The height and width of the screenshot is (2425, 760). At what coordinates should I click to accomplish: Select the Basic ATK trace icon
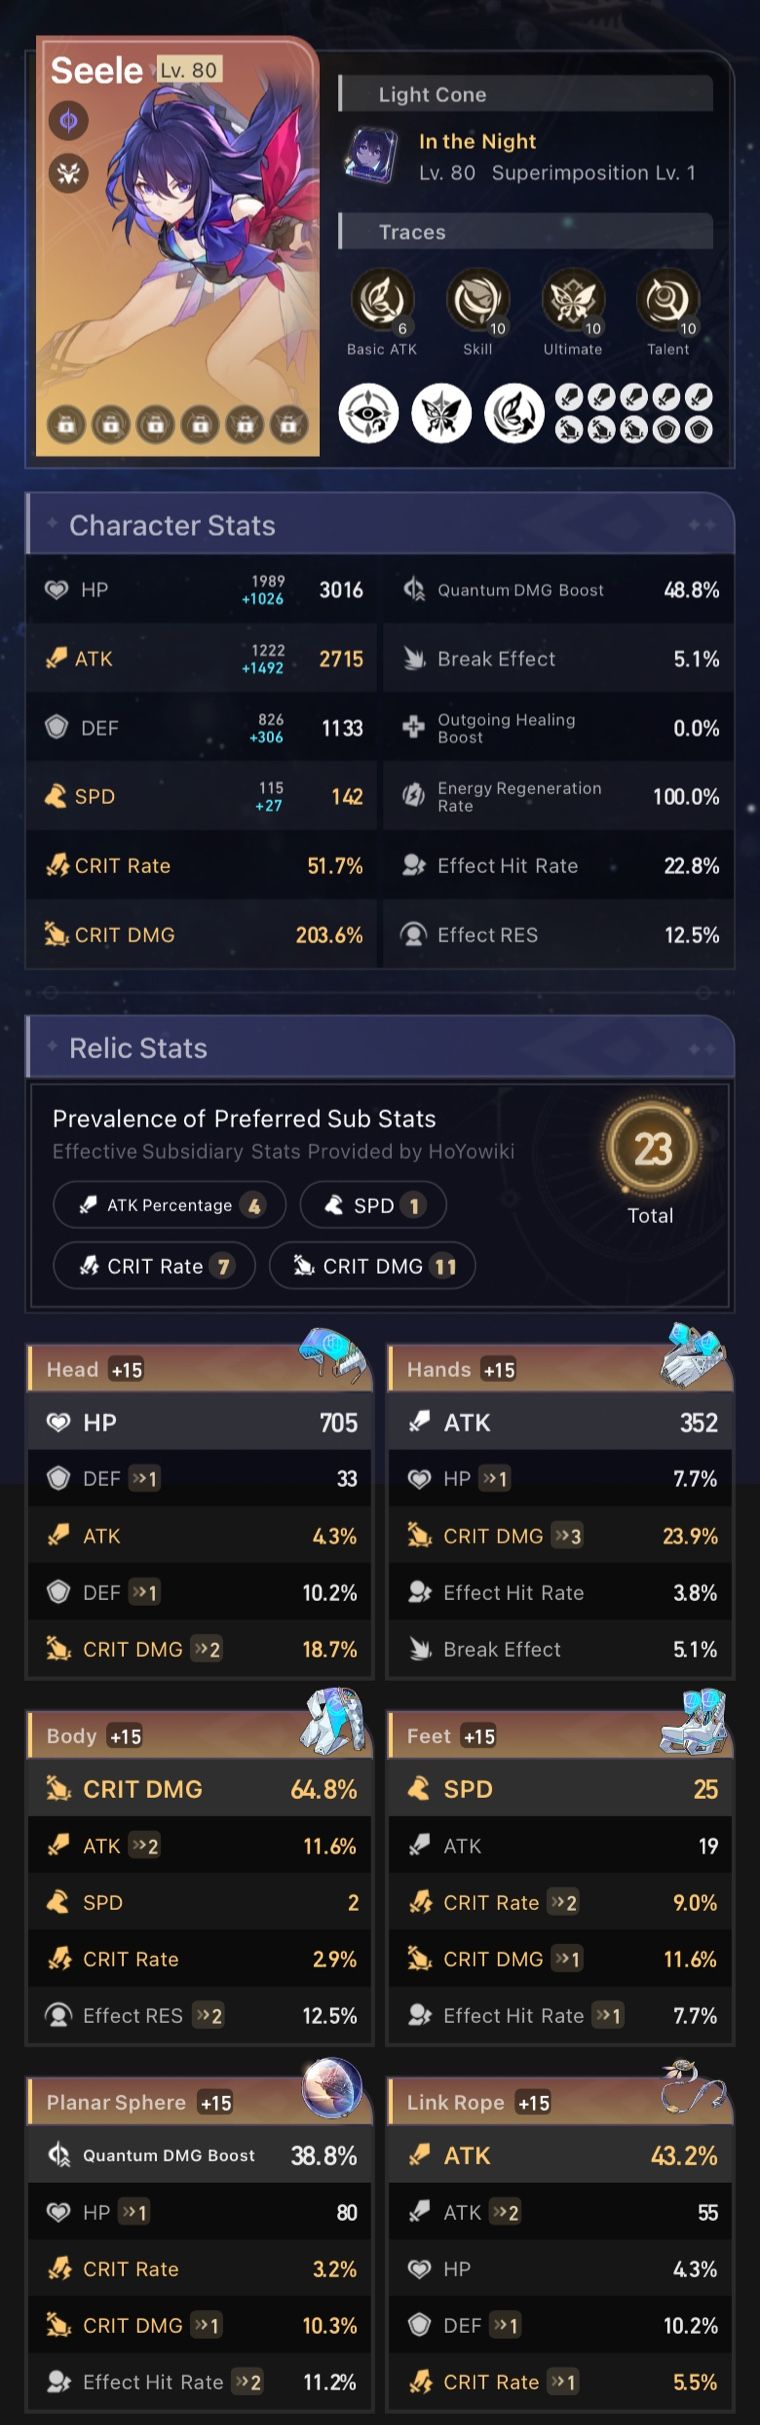[381, 299]
